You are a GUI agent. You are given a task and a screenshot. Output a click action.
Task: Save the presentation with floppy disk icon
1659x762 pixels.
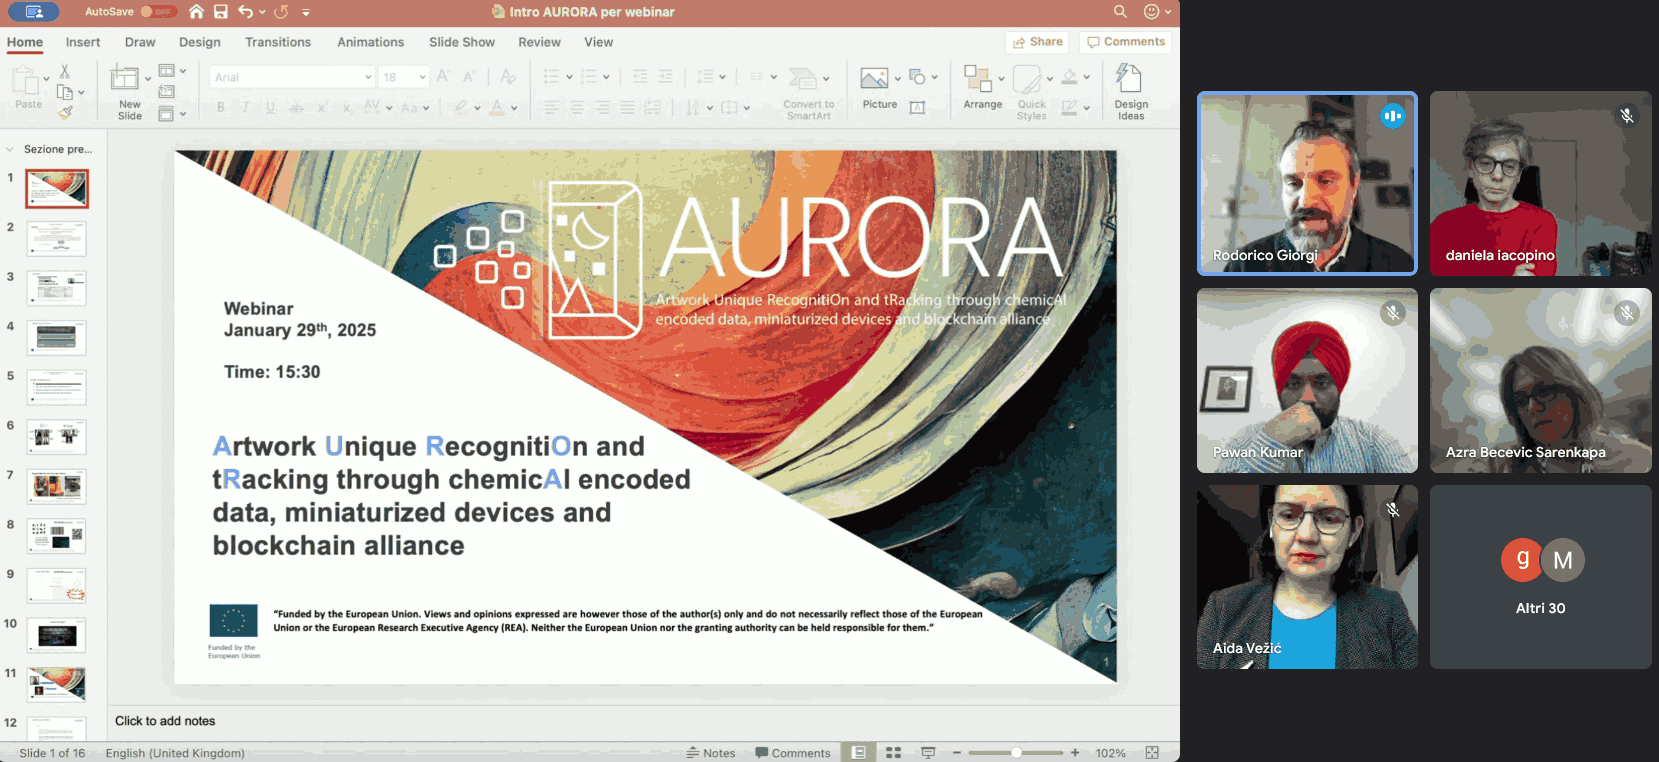[x=221, y=12]
